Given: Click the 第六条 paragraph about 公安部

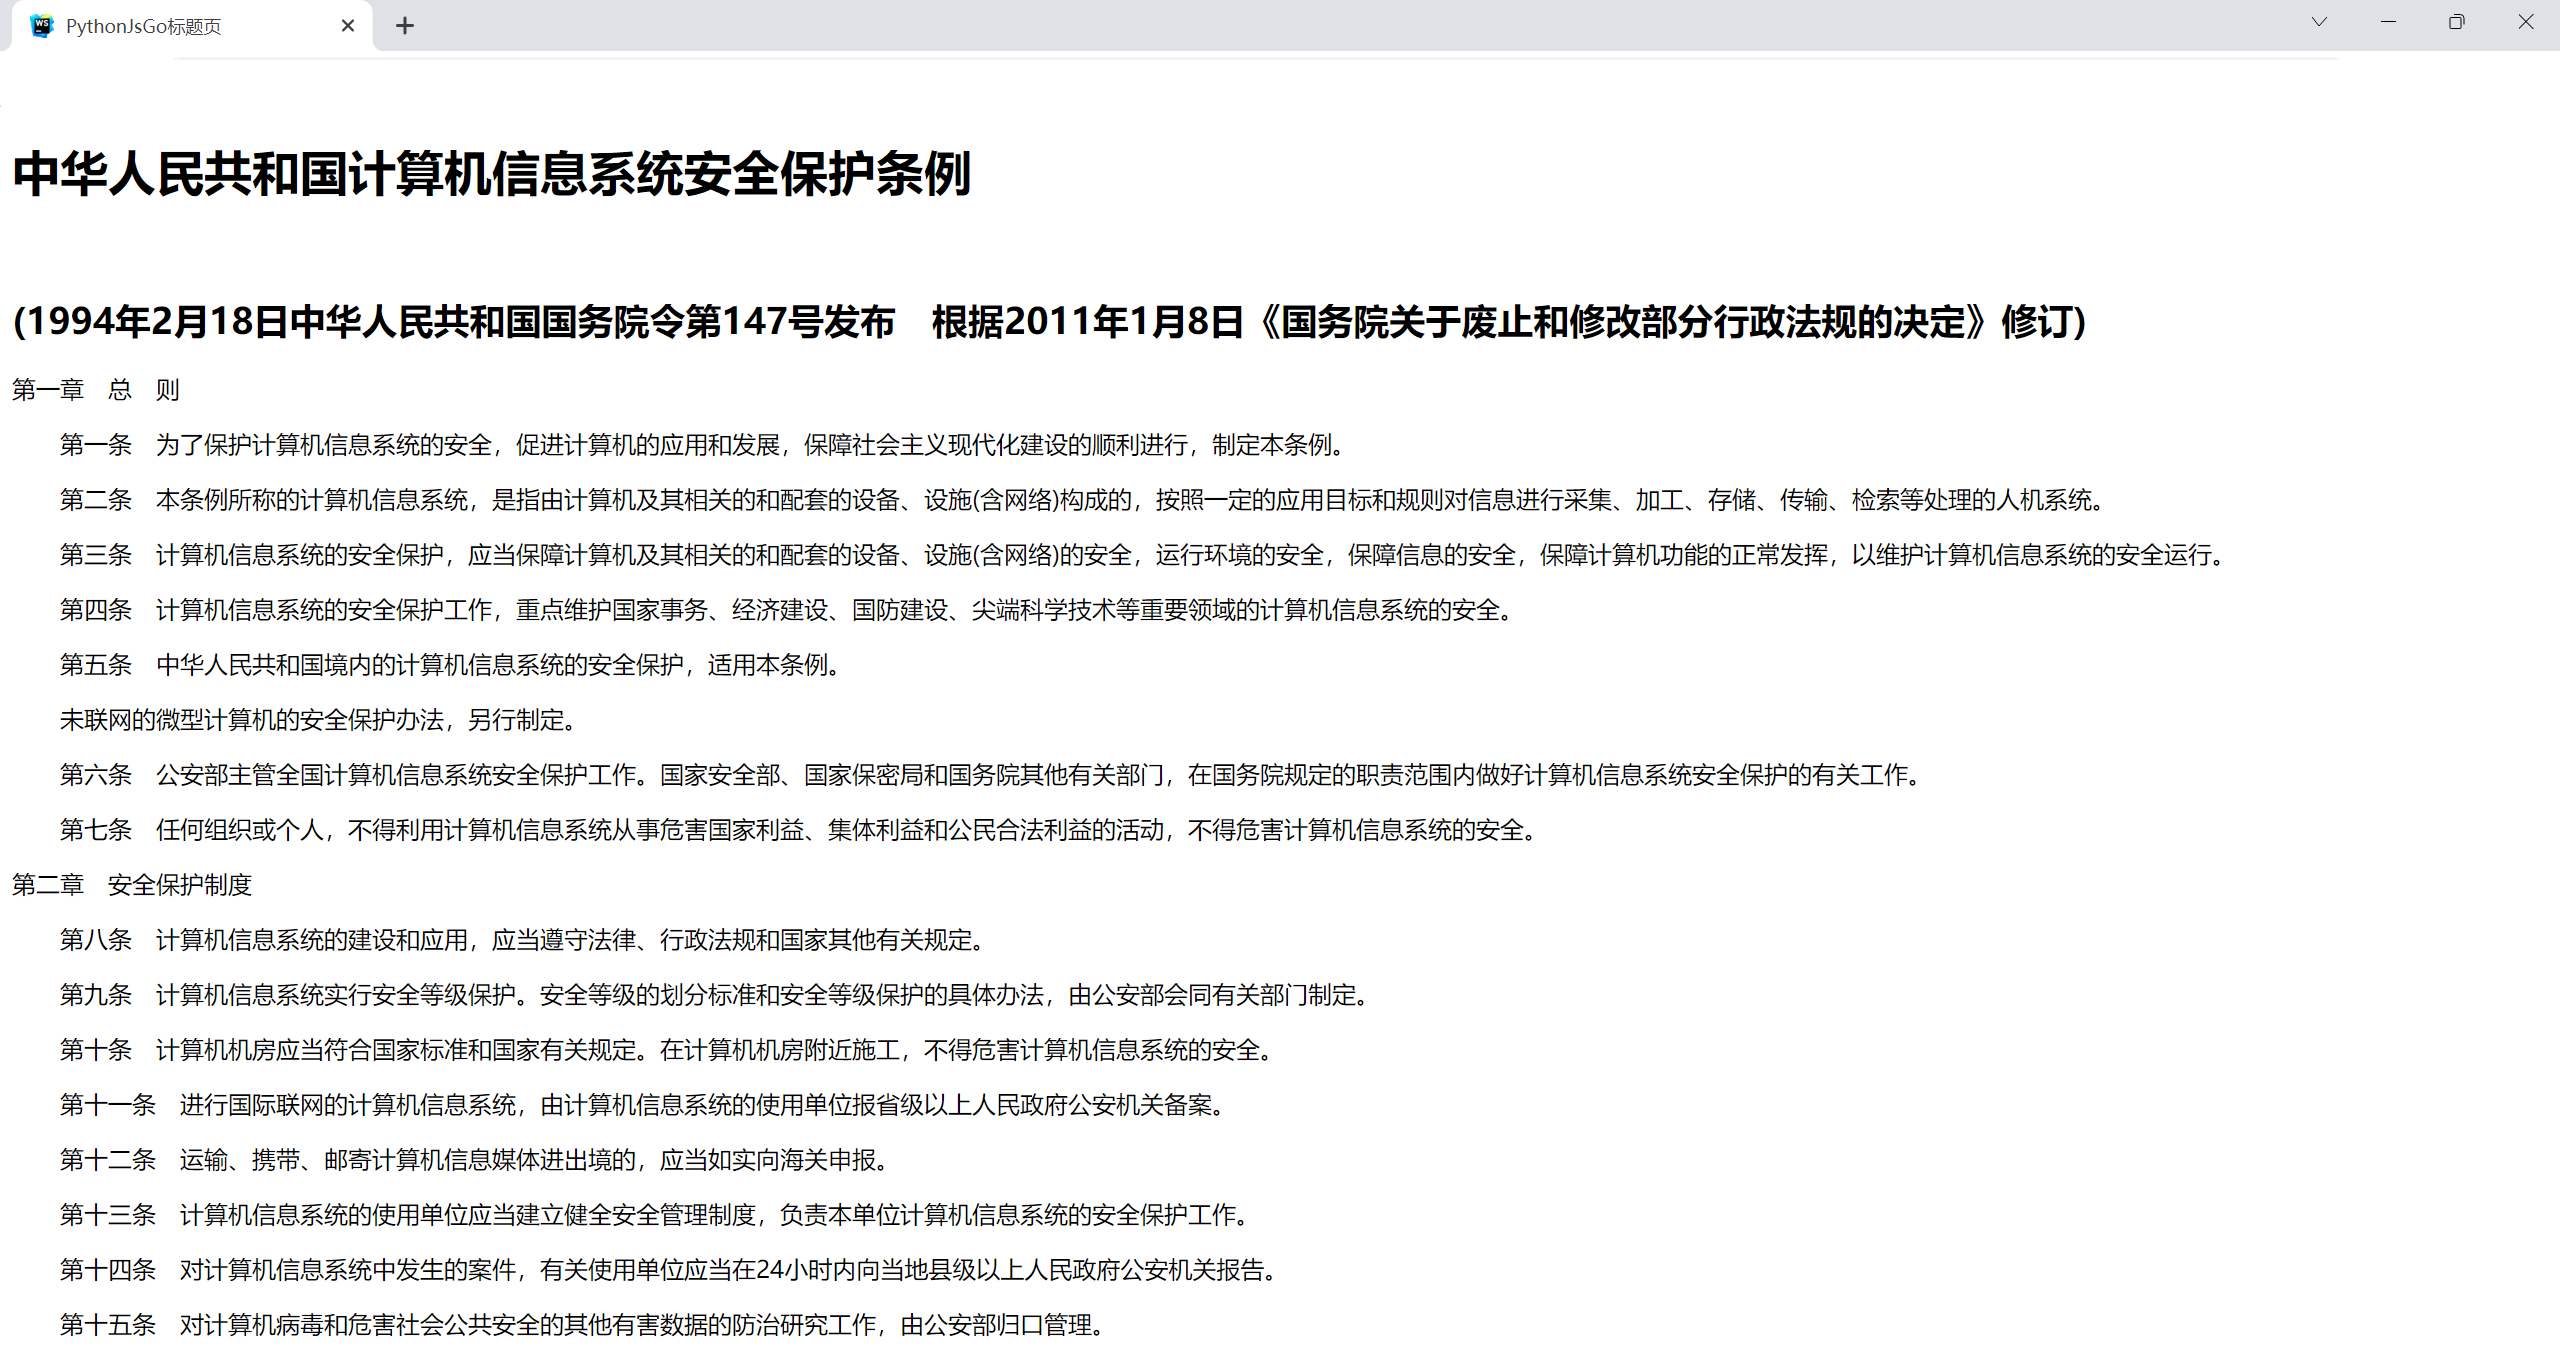Looking at the screenshot, I should click(x=992, y=775).
